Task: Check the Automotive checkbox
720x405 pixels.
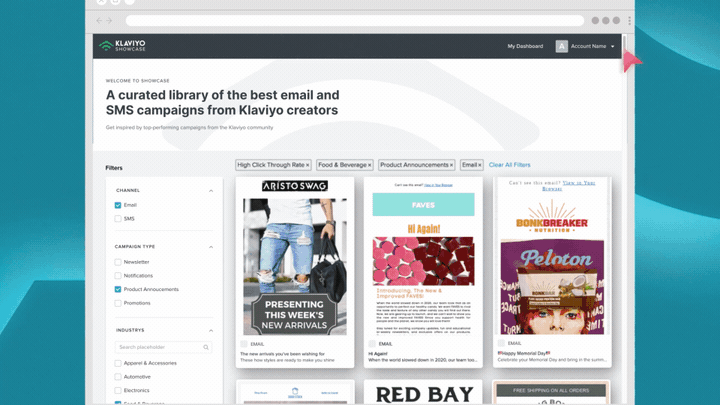Action: (118, 377)
